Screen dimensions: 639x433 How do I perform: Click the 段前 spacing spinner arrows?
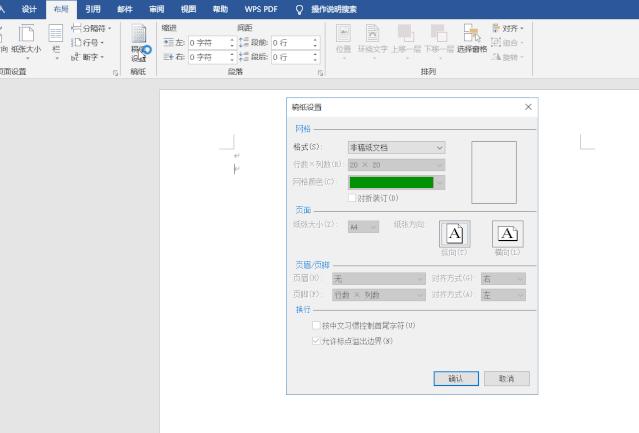tap(315, 42)
